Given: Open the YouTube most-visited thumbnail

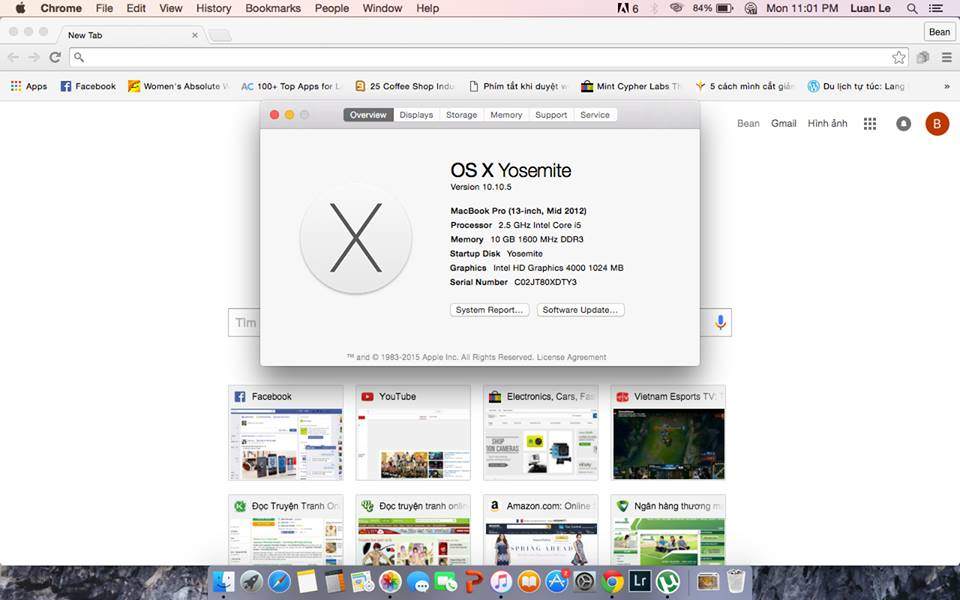Looking at the screenshot, I should tap(412, 433).
